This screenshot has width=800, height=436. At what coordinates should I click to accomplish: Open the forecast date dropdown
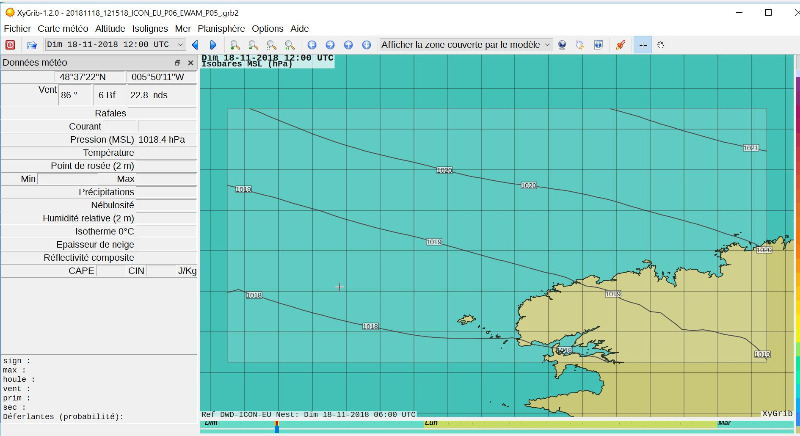(x=115, y=44)
